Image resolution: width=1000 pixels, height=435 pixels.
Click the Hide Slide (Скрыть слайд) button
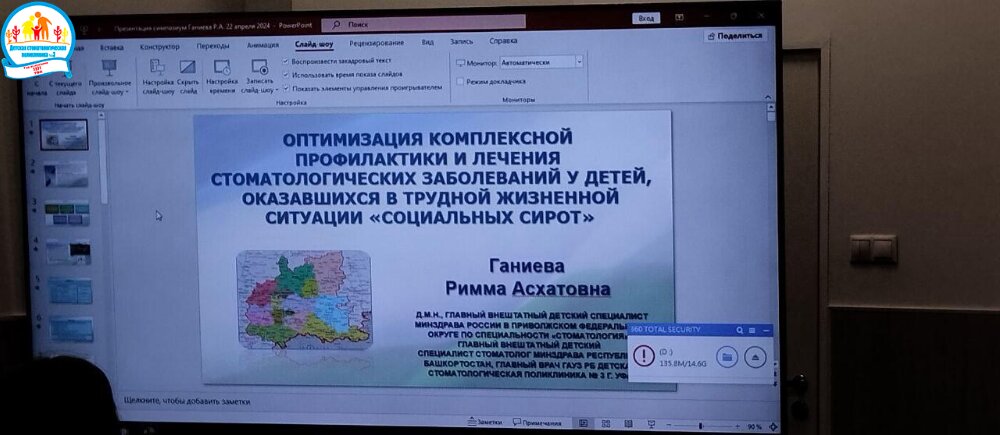tap(188, 77)
